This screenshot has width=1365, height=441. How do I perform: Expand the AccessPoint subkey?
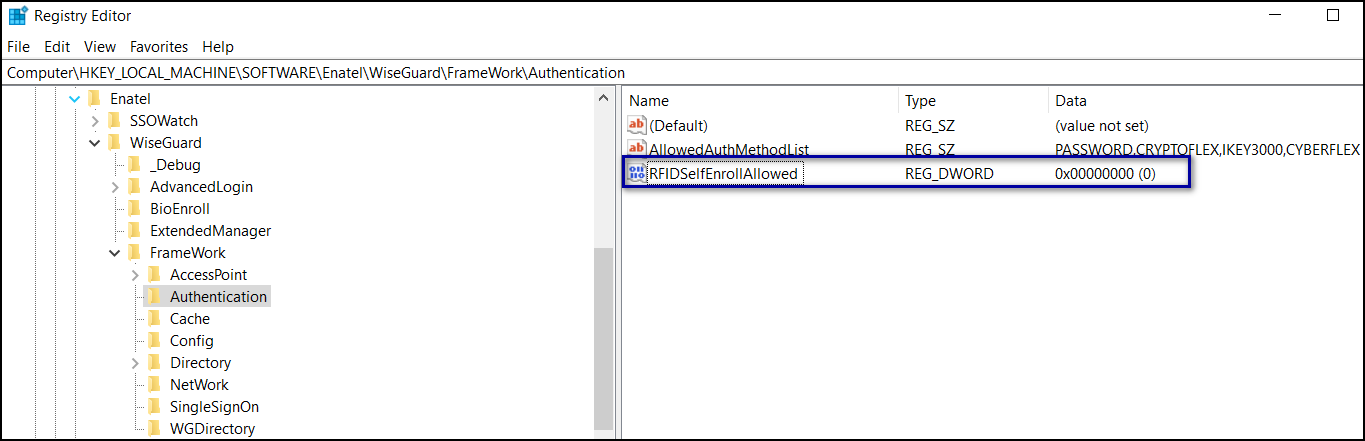135,275
